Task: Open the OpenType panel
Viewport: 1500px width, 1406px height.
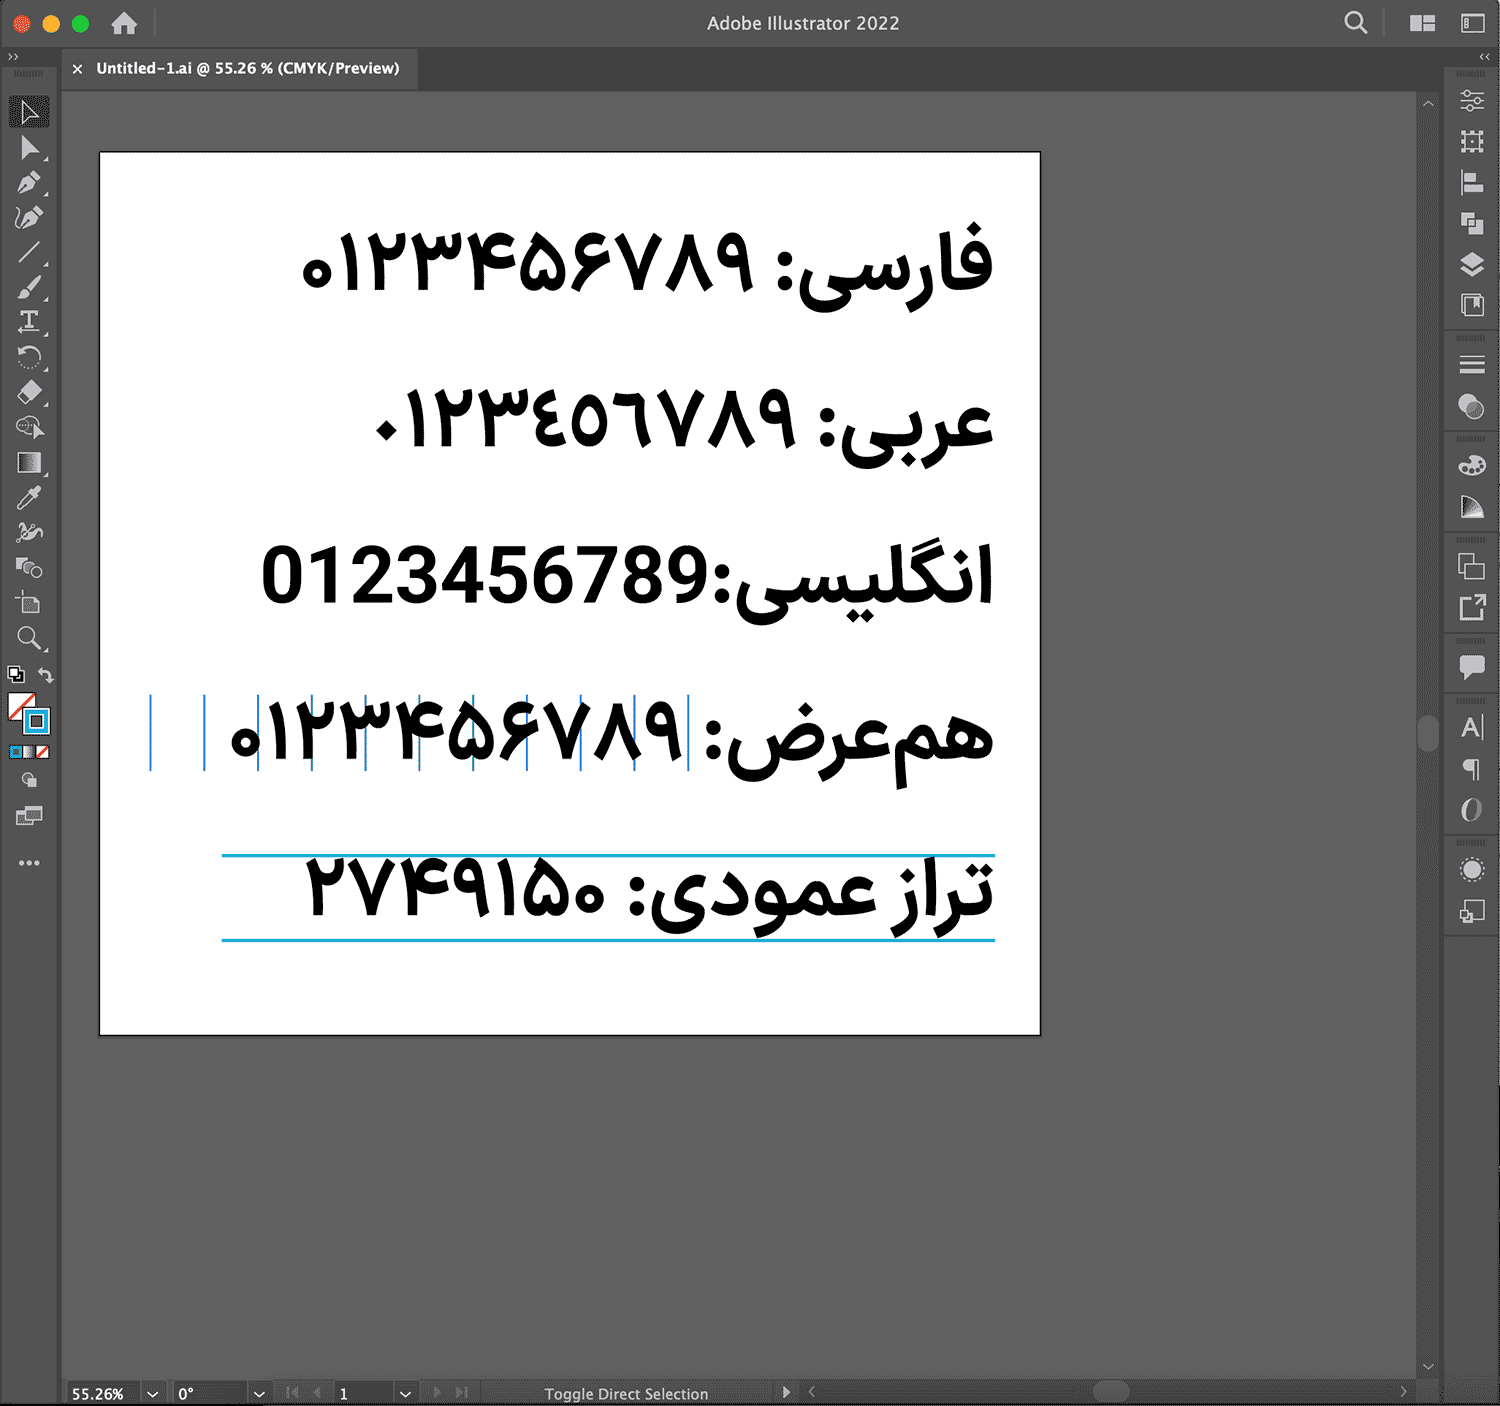Action: coord(1472,809)
